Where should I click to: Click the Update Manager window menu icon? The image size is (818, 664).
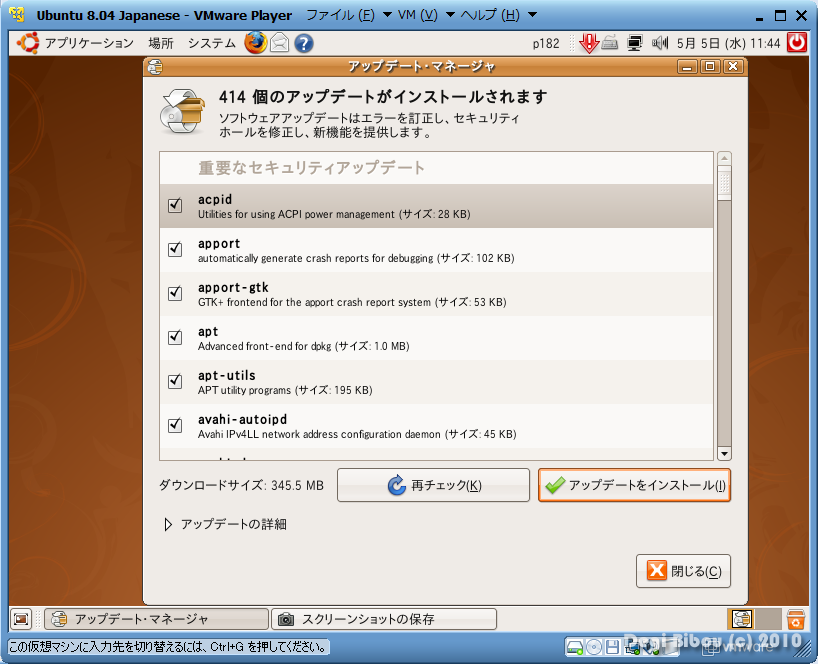[154, 67]
